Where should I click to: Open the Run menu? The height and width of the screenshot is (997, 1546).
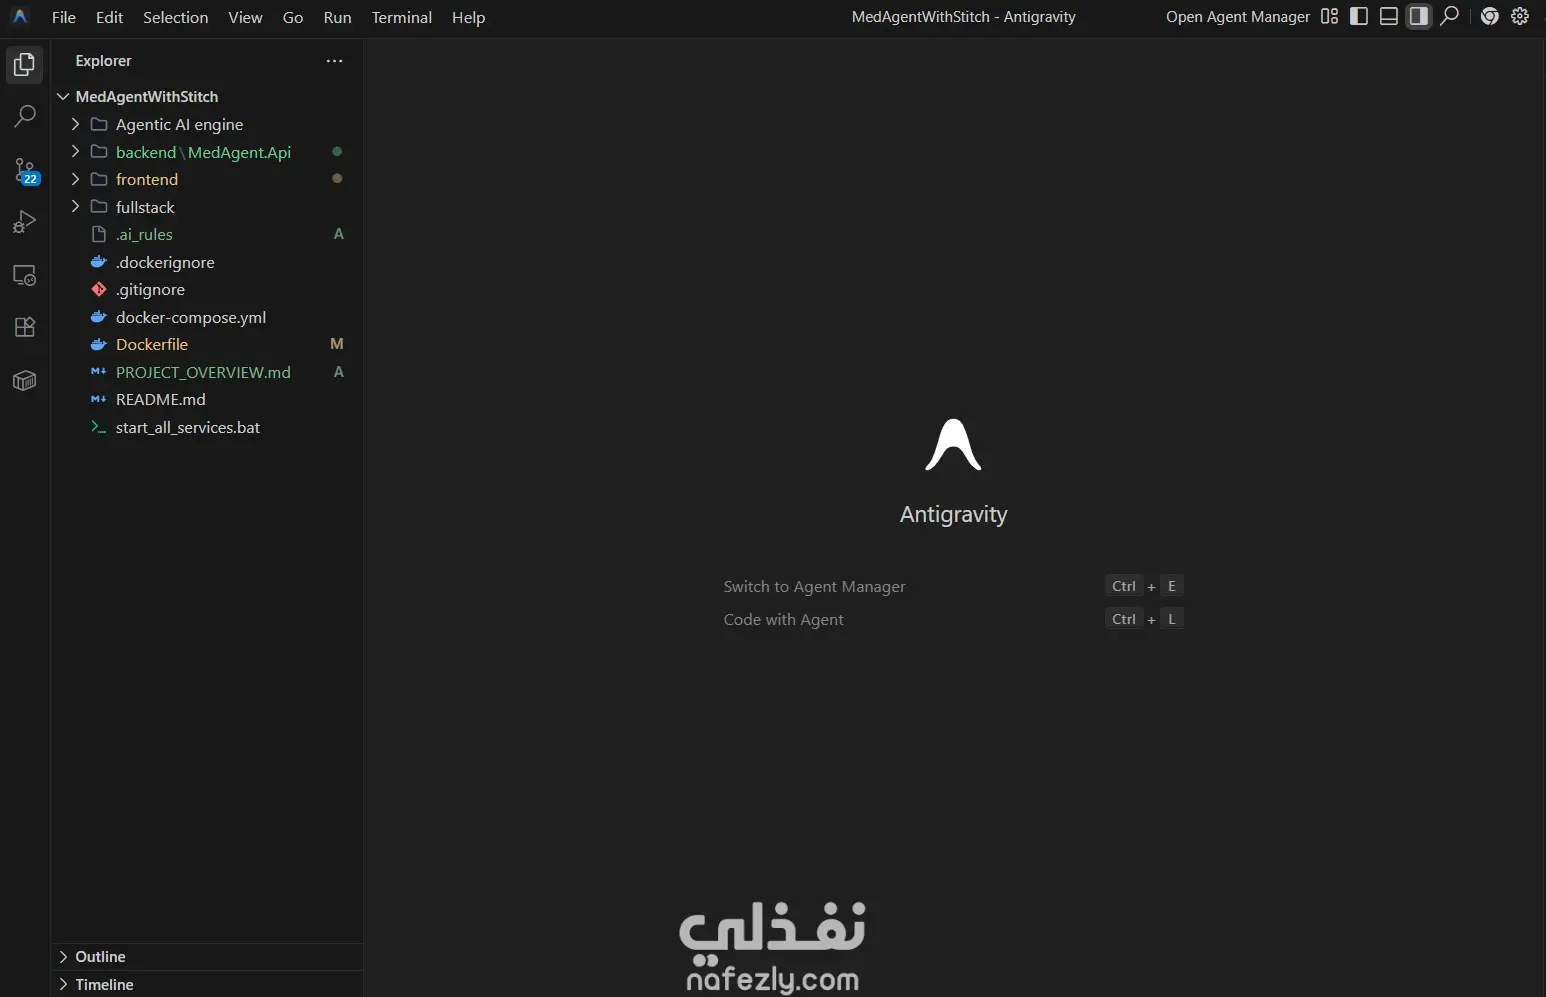337,17
